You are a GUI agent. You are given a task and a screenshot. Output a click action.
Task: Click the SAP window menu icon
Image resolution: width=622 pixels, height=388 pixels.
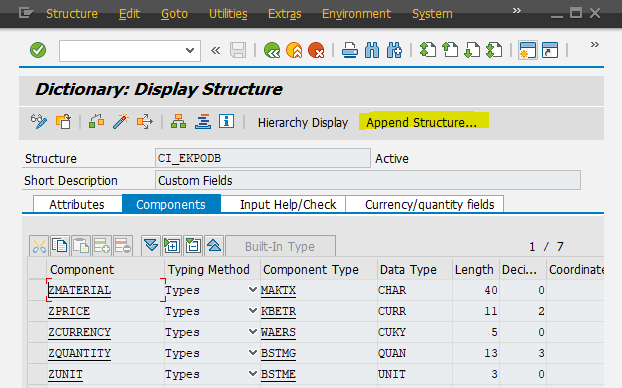point(26,13)
